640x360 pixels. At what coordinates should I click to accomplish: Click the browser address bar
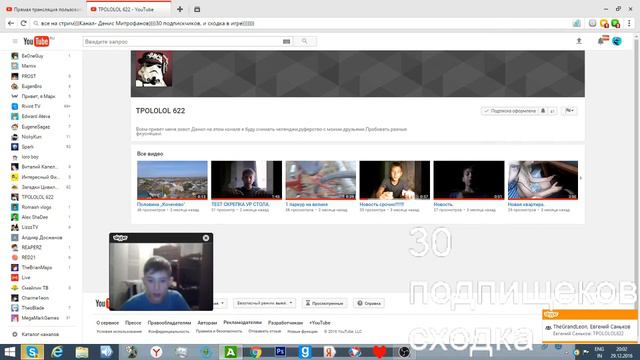302,23
